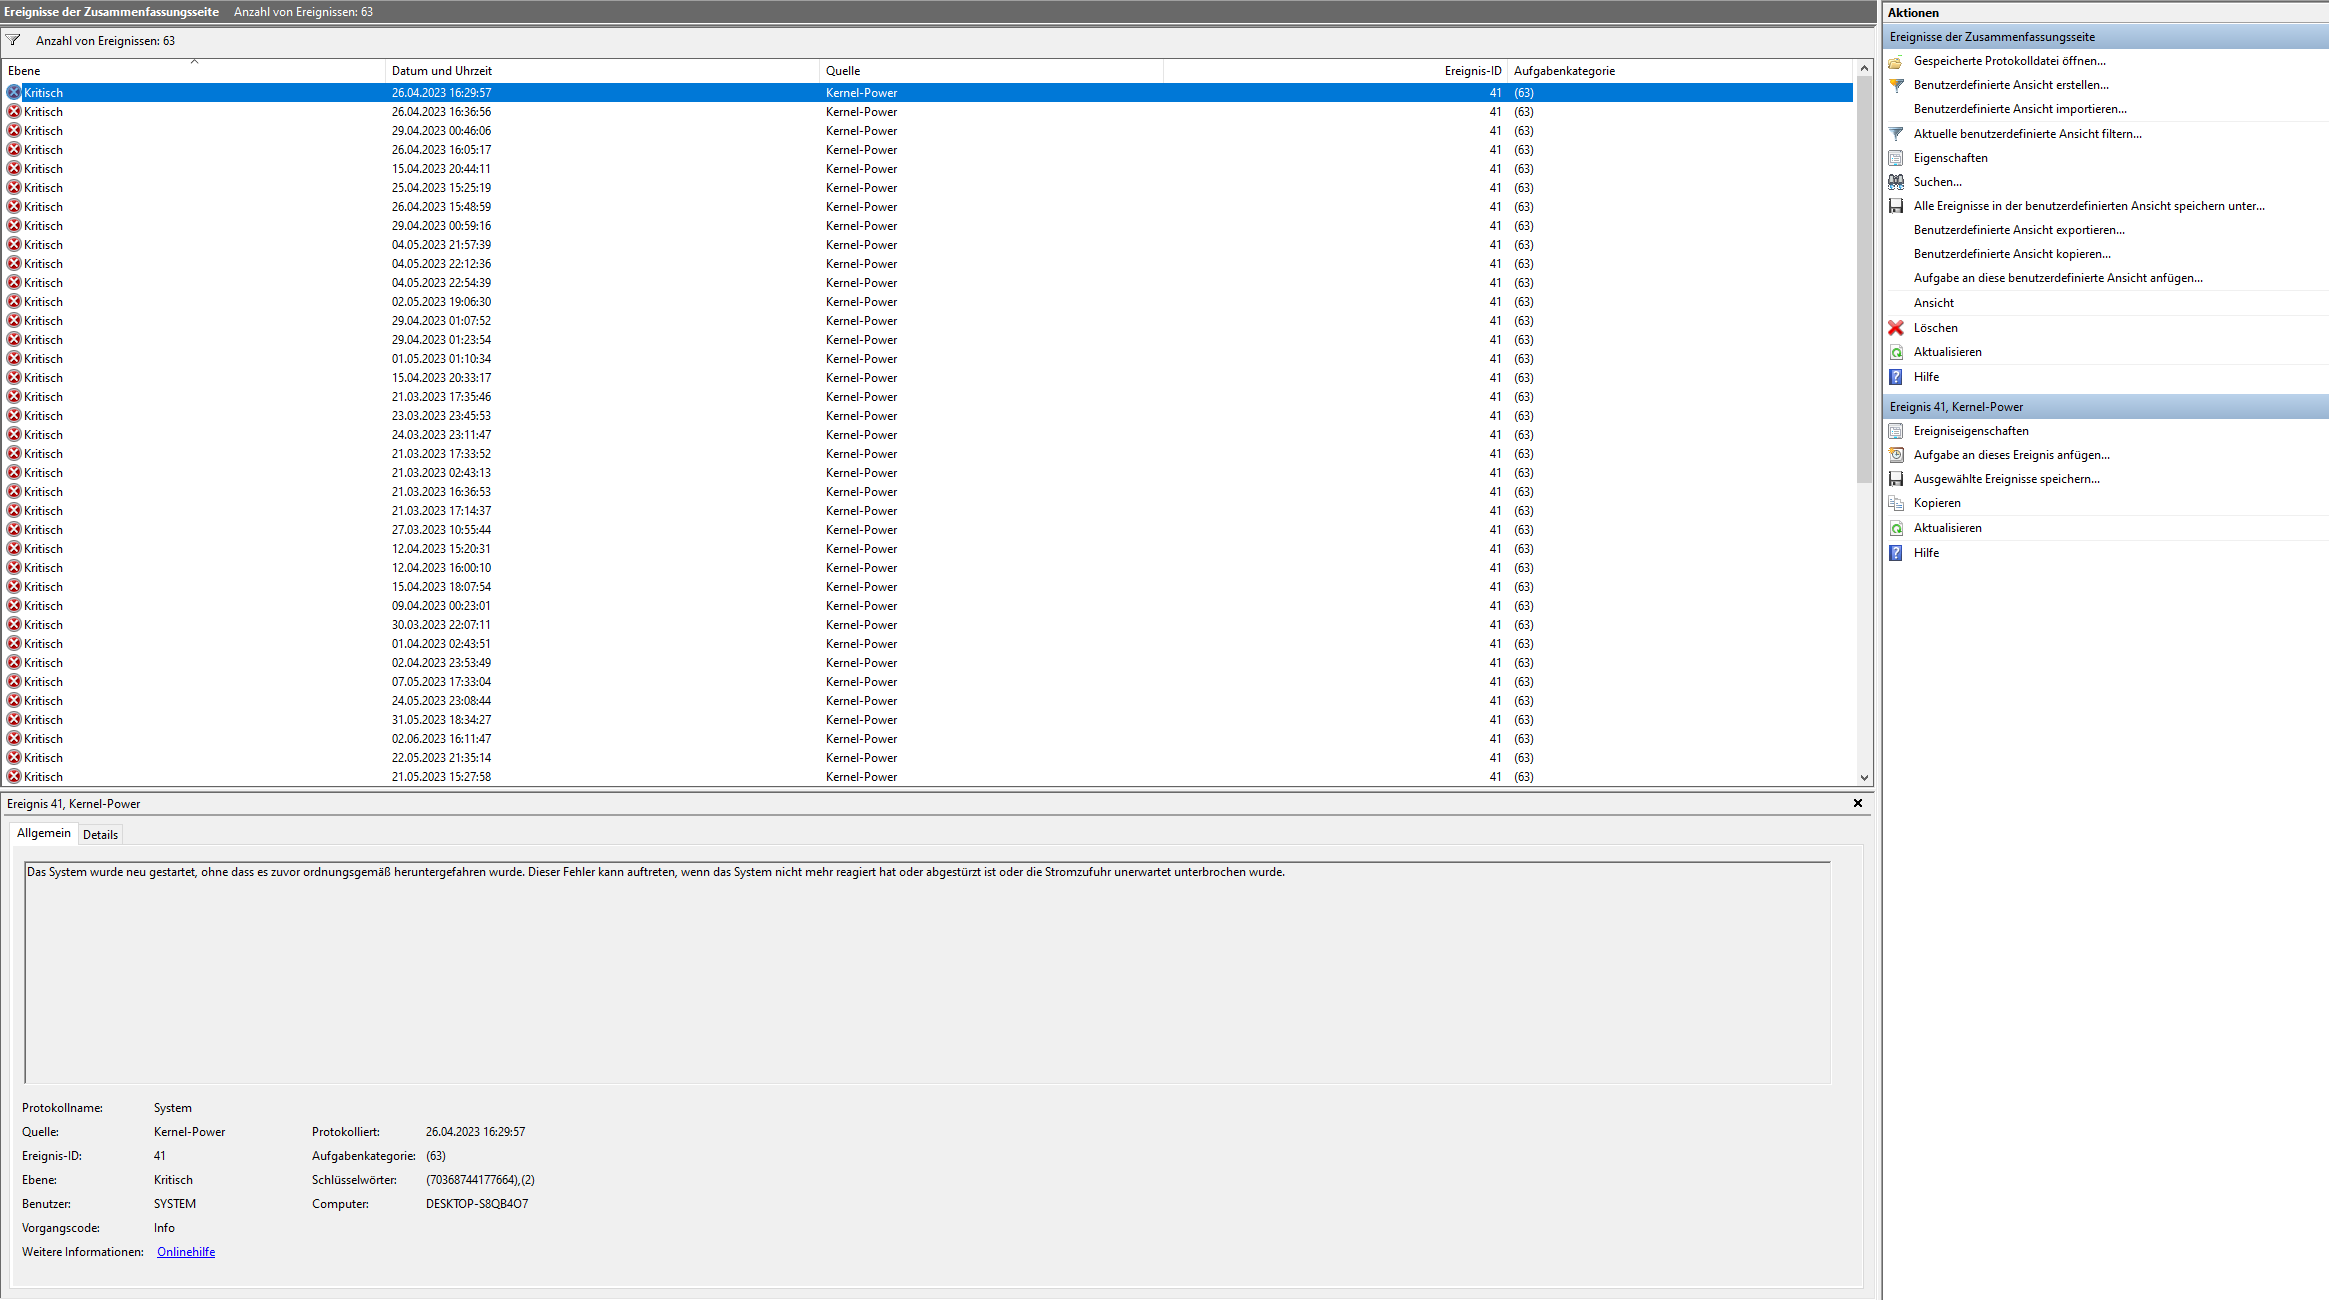Screen dimensions: 2329x1300
Task: Click first Hilfe question mark icon
Action: tap(1896, 377)
